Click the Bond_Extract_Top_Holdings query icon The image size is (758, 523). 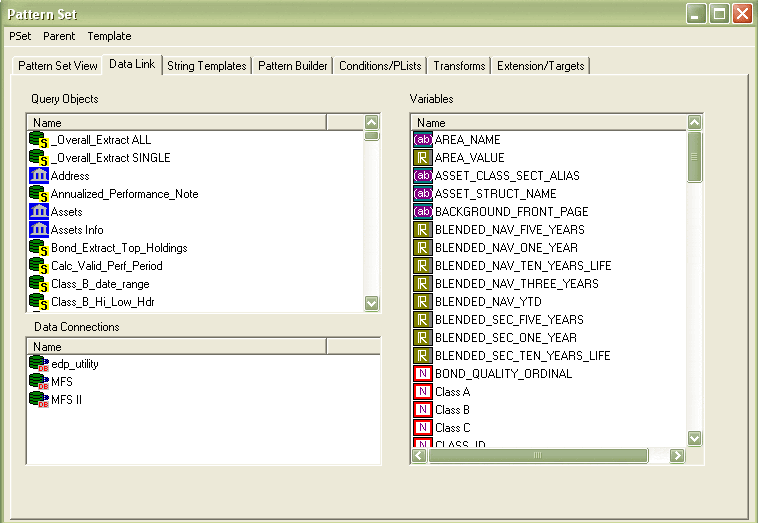point(39,248)
